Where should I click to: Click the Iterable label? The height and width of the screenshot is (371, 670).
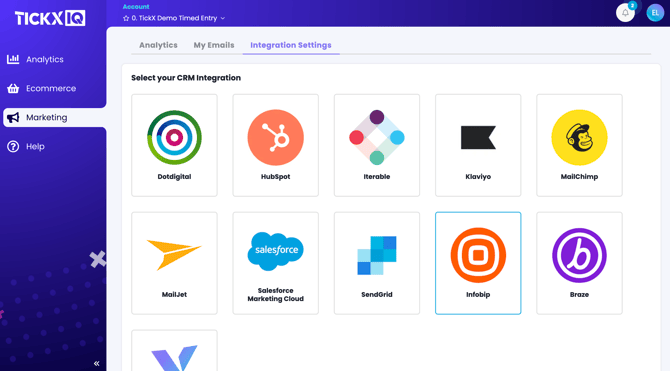coord(377,177)
